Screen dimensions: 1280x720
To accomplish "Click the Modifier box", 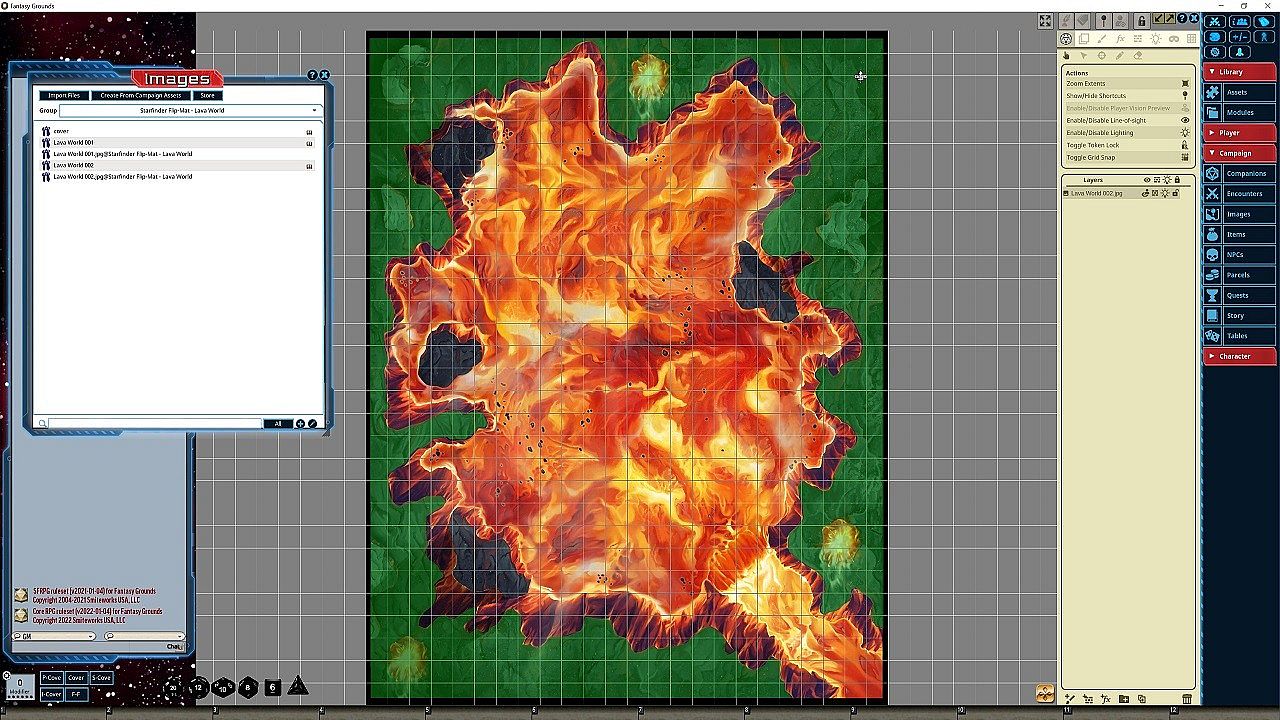I will coord(19,686).
